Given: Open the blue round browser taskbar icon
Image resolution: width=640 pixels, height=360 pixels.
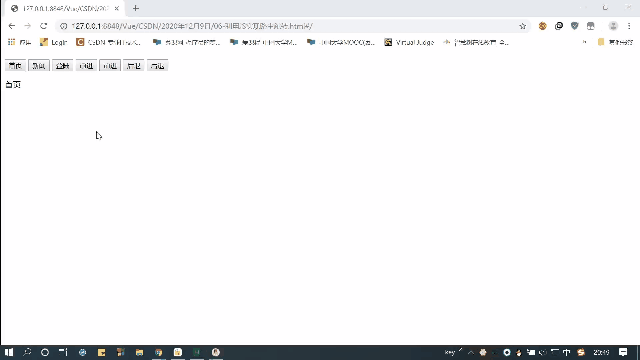Looking at the screenshot, I should point(82,352).
